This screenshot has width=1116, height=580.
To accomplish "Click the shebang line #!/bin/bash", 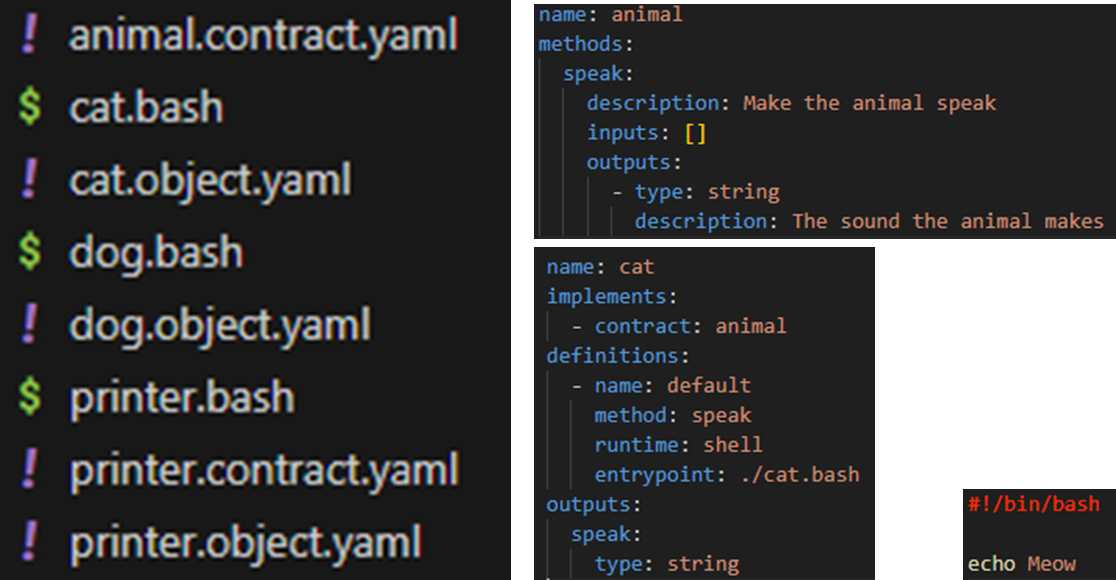I will (1032, 504).
